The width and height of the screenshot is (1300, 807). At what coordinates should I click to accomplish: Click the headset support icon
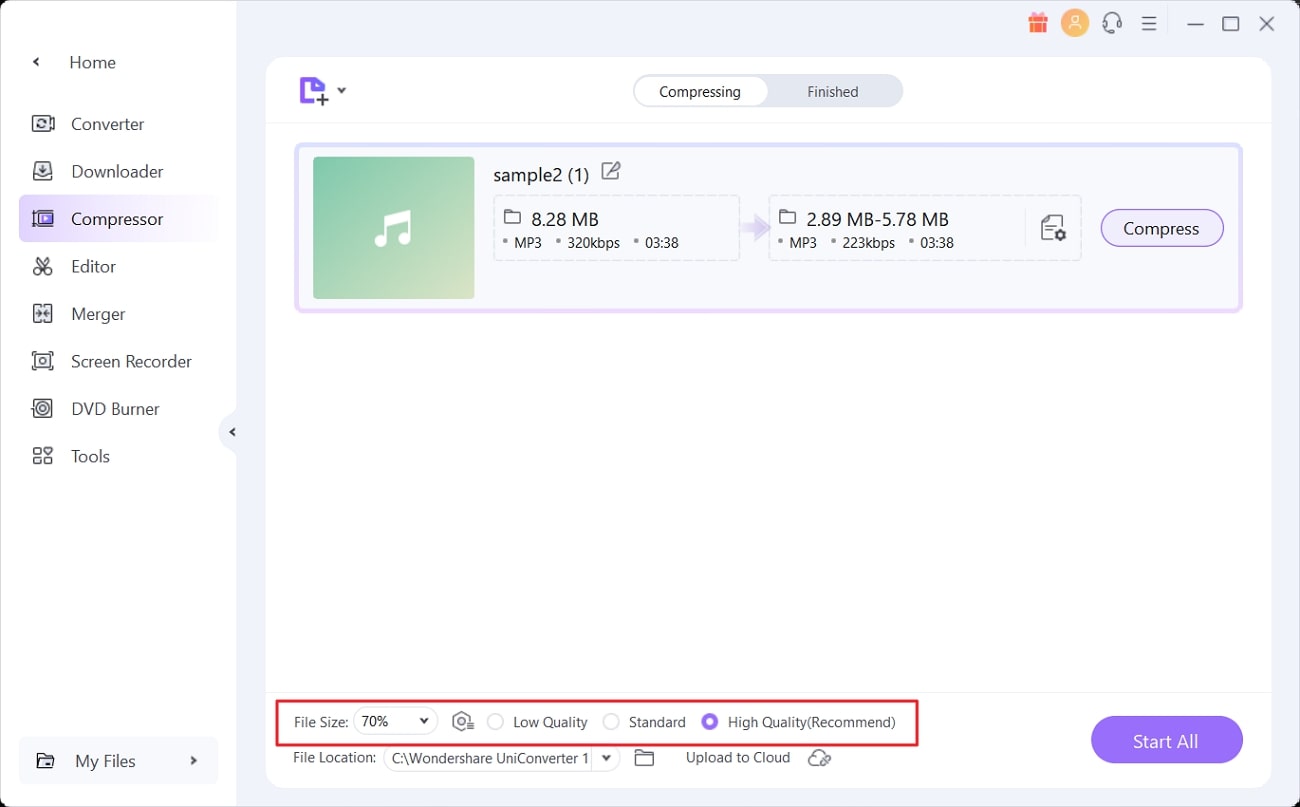[1112, 23]
